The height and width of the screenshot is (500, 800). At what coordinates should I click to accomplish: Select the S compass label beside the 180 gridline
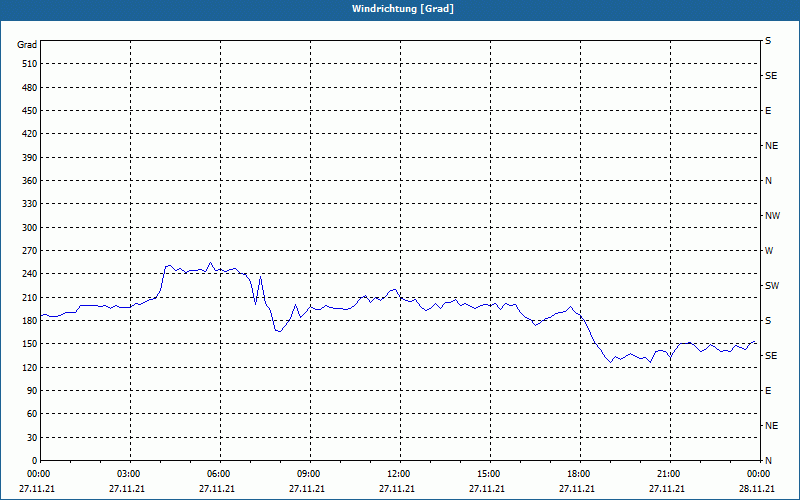pos(768,321)
